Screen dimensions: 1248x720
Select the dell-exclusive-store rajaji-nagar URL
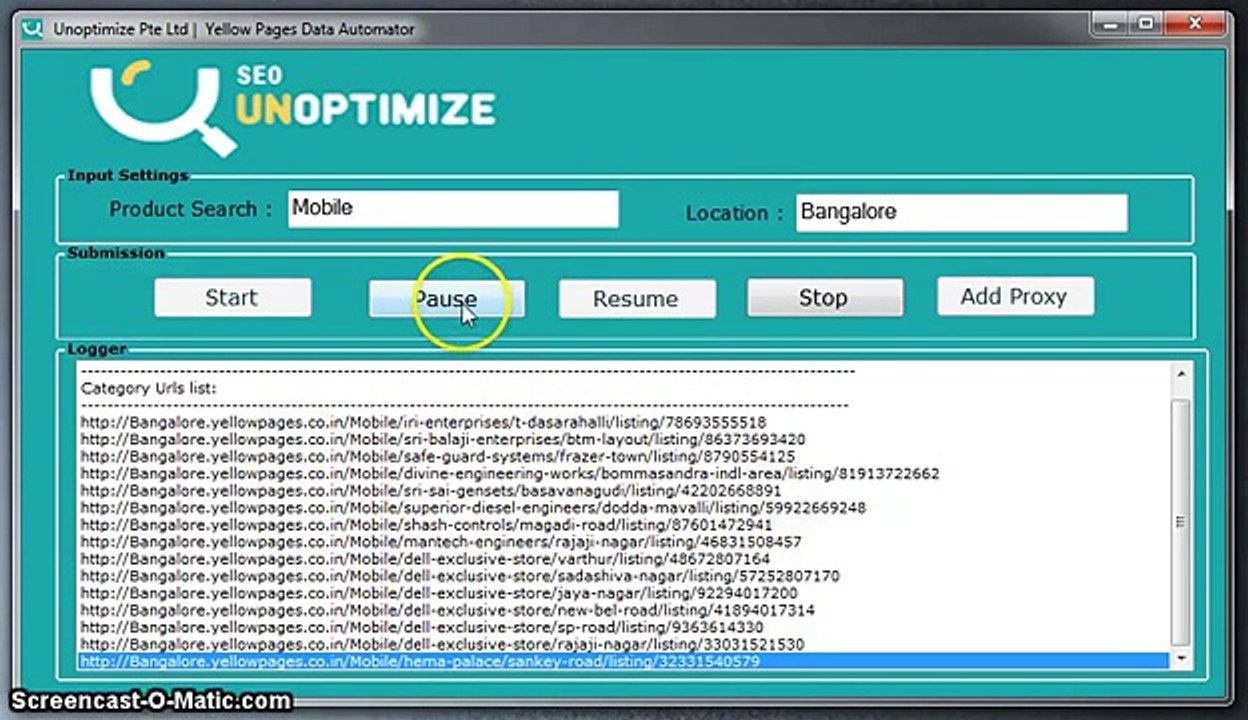point(442,644)
